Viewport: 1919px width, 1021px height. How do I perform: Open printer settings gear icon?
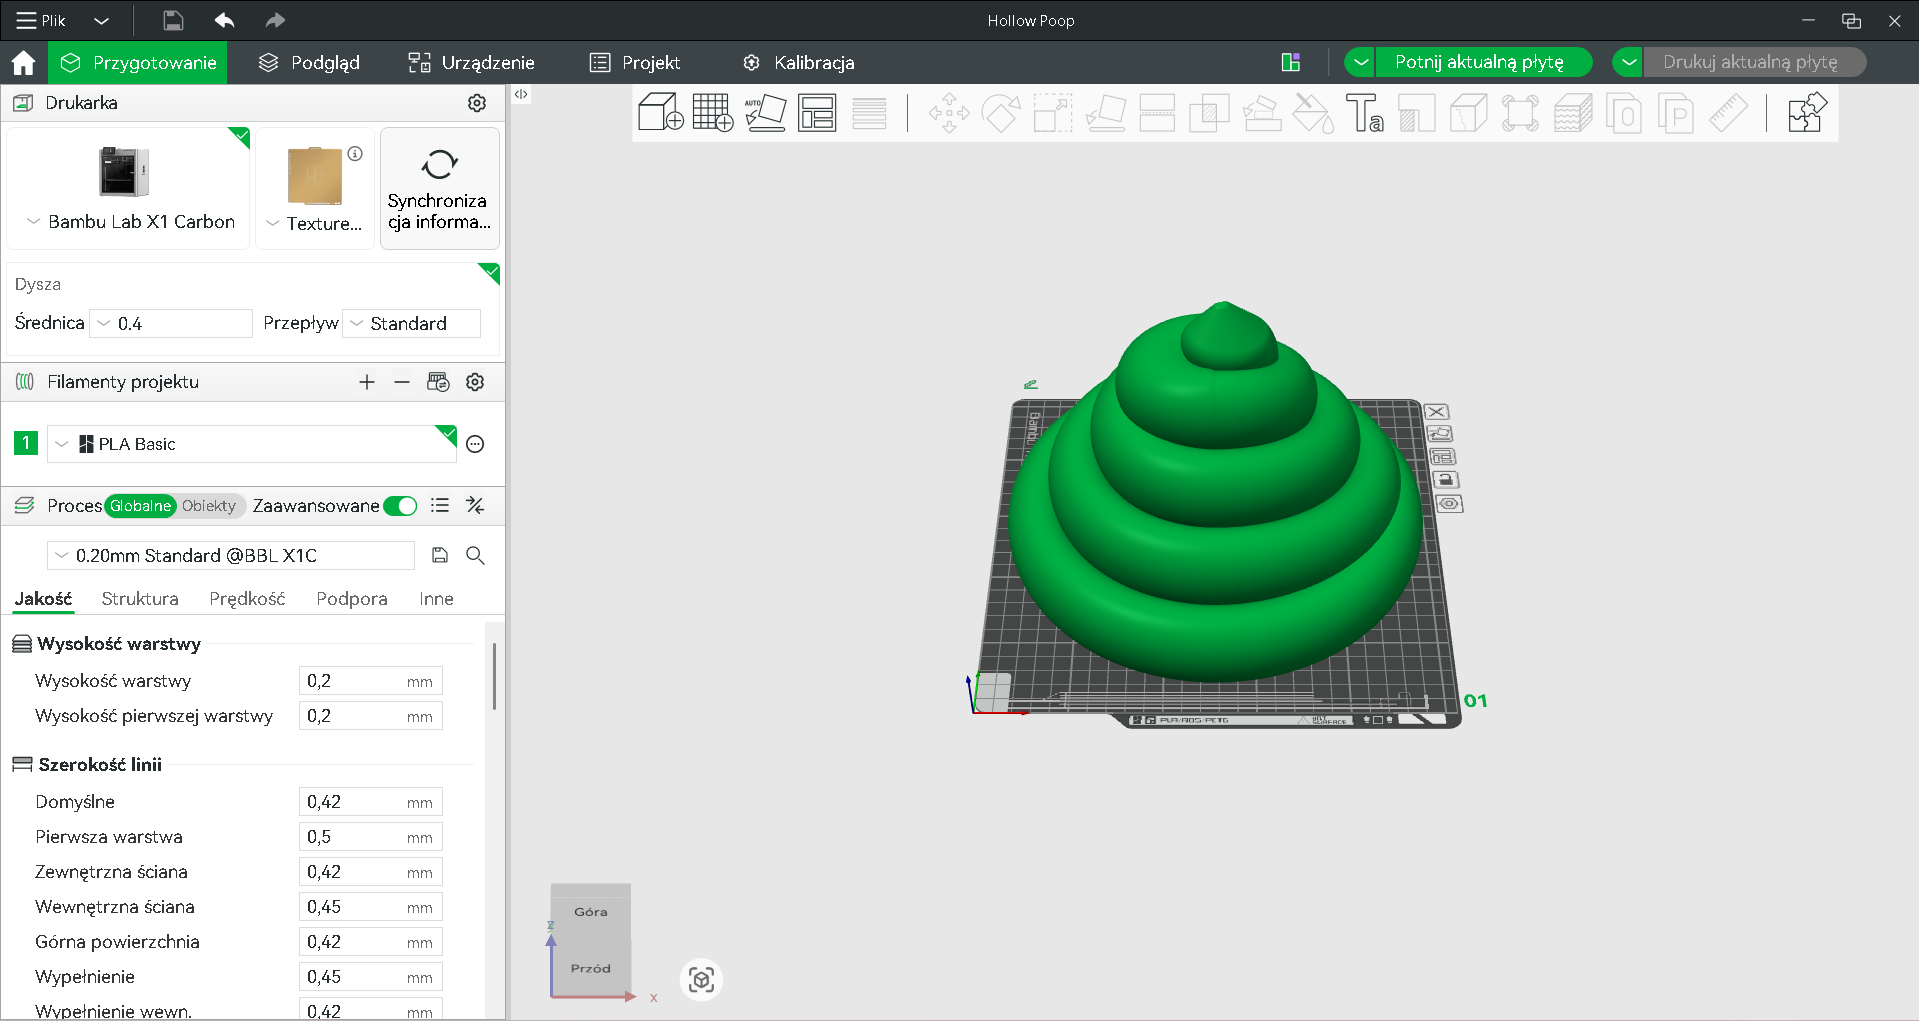(477, 103)
